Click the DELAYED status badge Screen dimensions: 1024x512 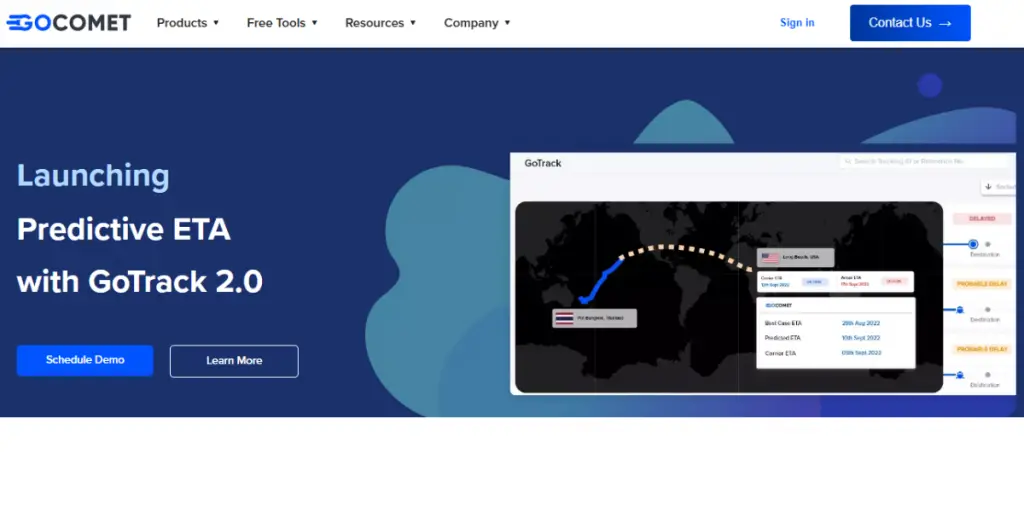tap(980, 218)
